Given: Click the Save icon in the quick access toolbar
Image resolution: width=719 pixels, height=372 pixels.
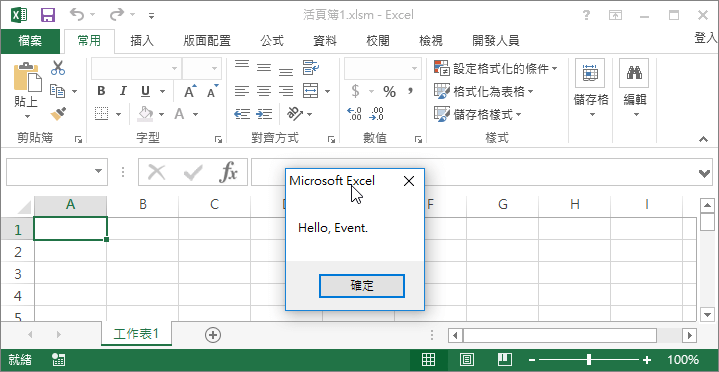Looking at the screenshot, I should tap(48, 15).
